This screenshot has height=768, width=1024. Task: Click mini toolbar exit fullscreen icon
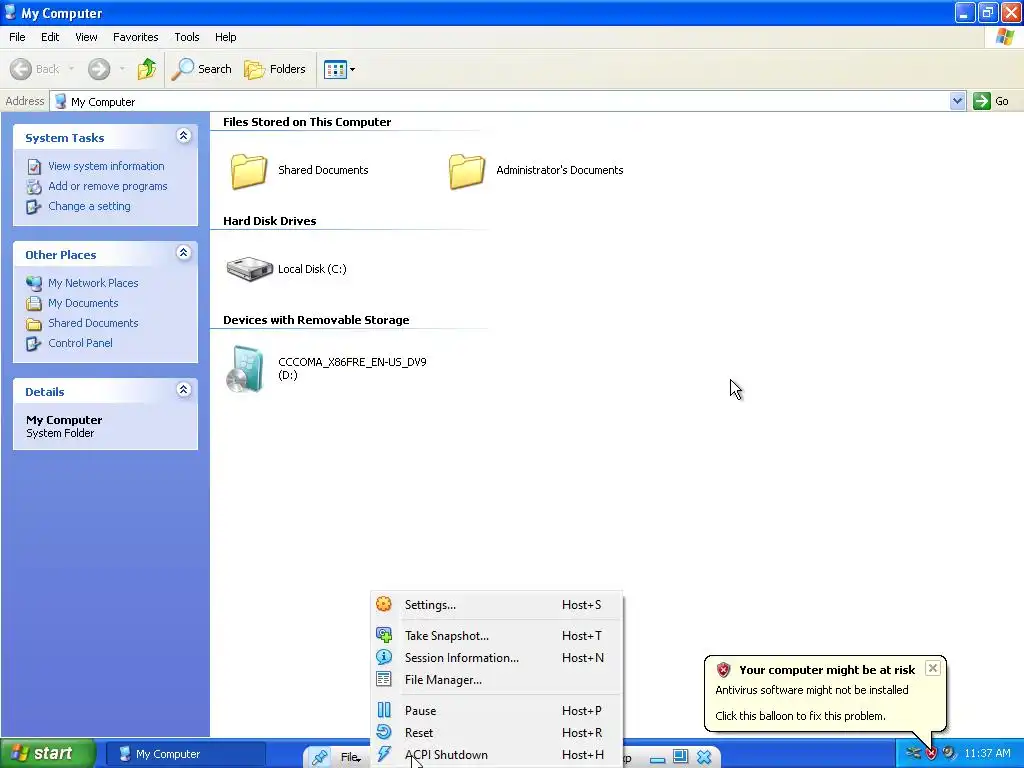tap(680, 756)
